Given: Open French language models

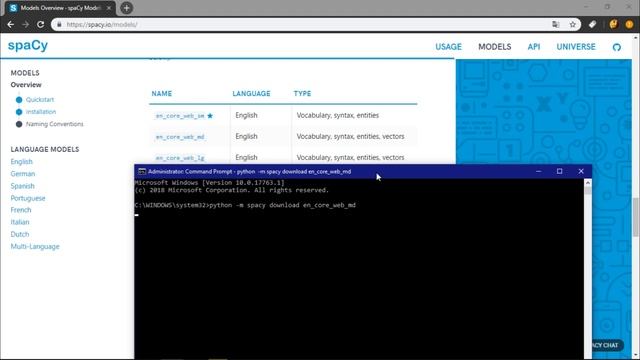Looking at the screenshot, I should tap(21, 210).
